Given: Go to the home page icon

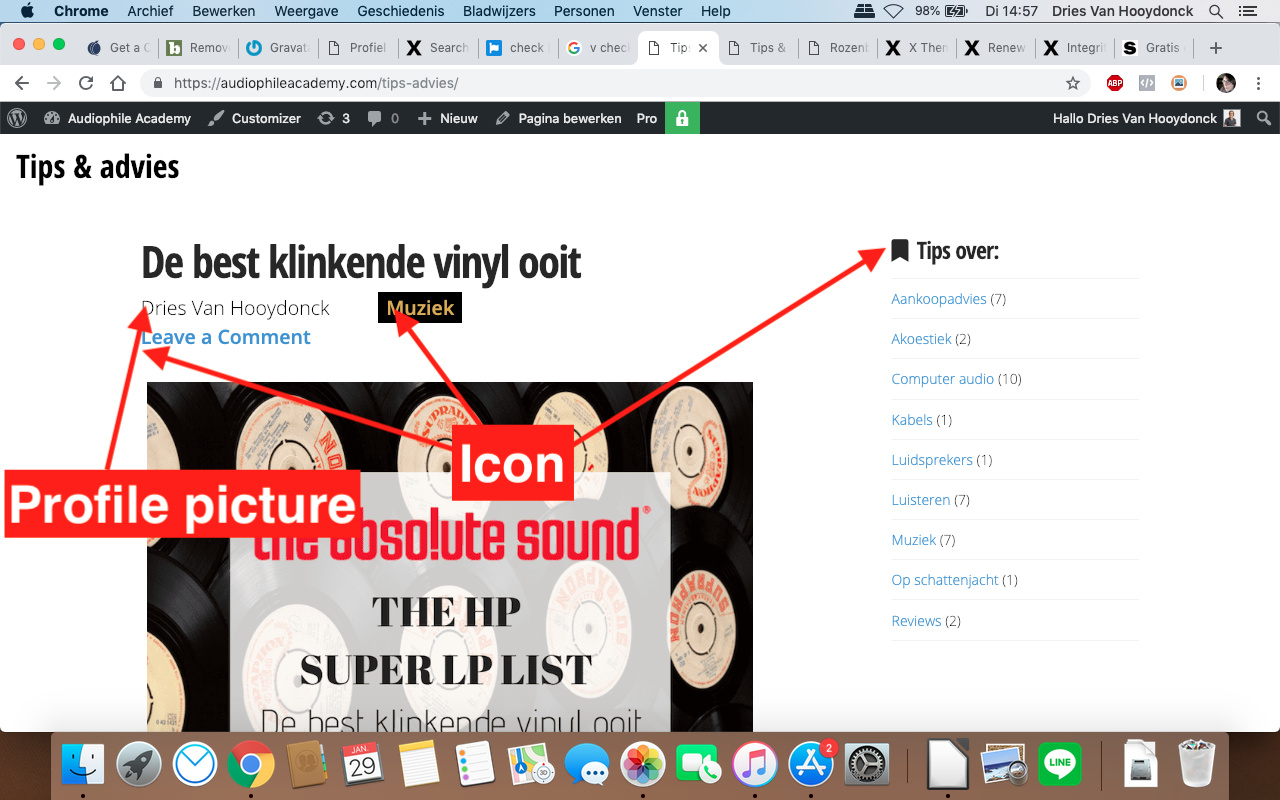Looking at the screenshot, I should [118, 83].
